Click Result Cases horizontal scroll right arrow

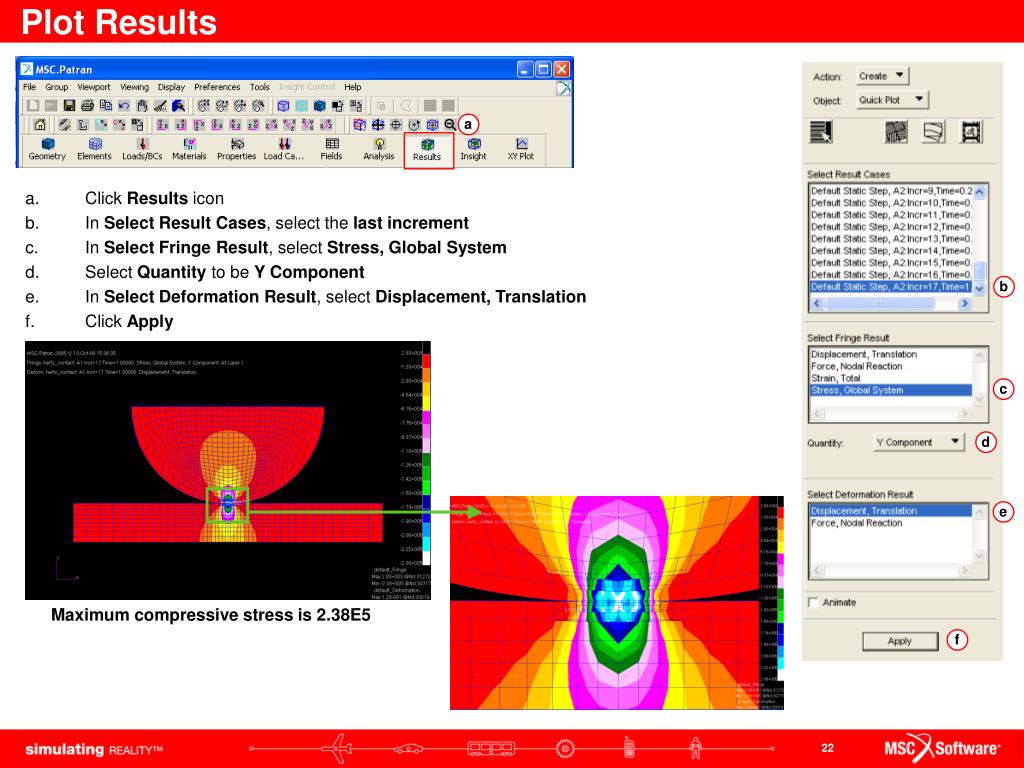[965, 304]
